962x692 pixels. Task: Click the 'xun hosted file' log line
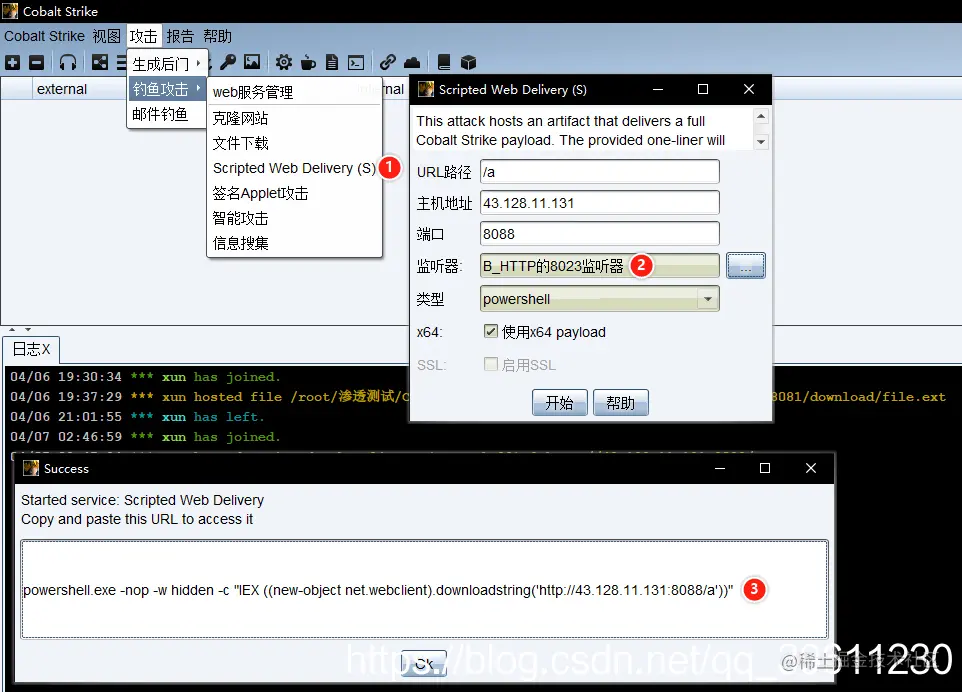point(209,397)
